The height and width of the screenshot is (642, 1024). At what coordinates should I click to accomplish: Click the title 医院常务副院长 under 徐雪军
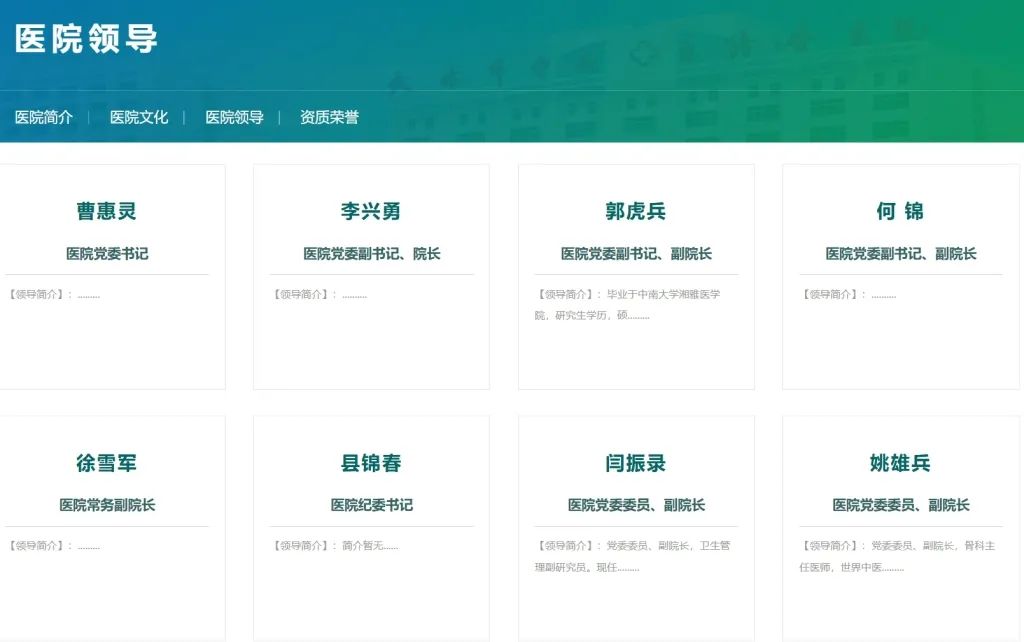click(x=107, y=505)
